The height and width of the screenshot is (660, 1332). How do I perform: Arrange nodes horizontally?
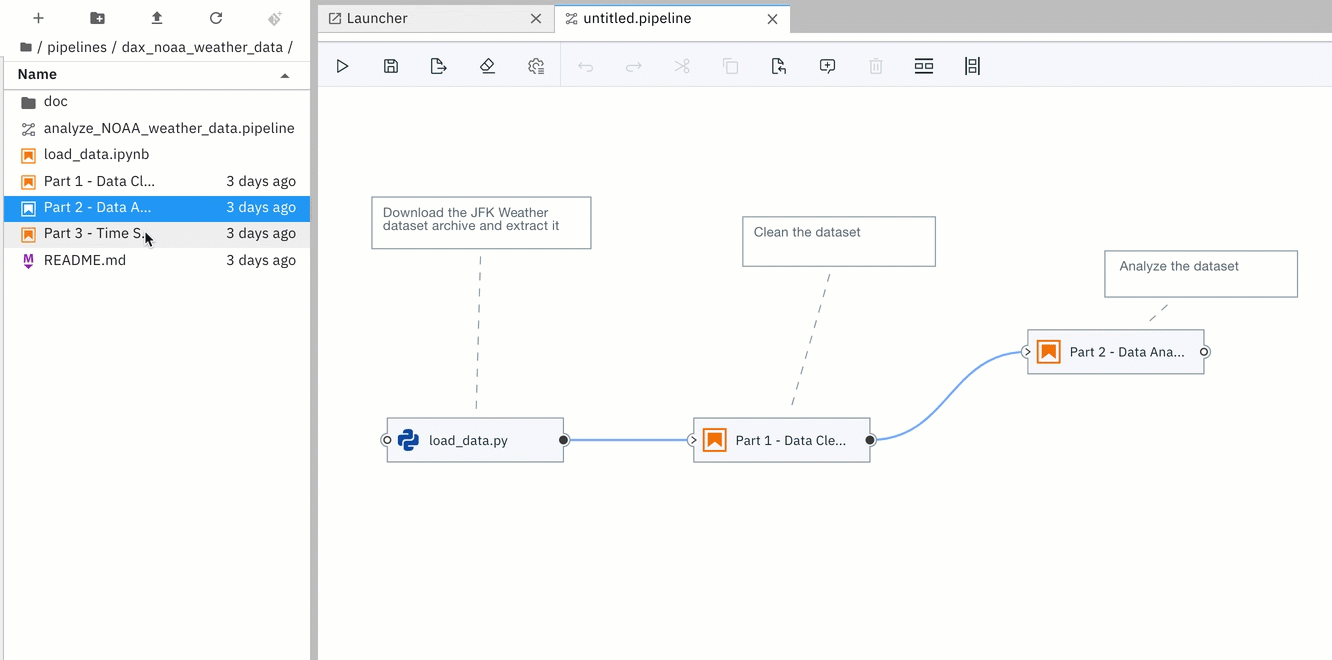[x=924, y=66]
